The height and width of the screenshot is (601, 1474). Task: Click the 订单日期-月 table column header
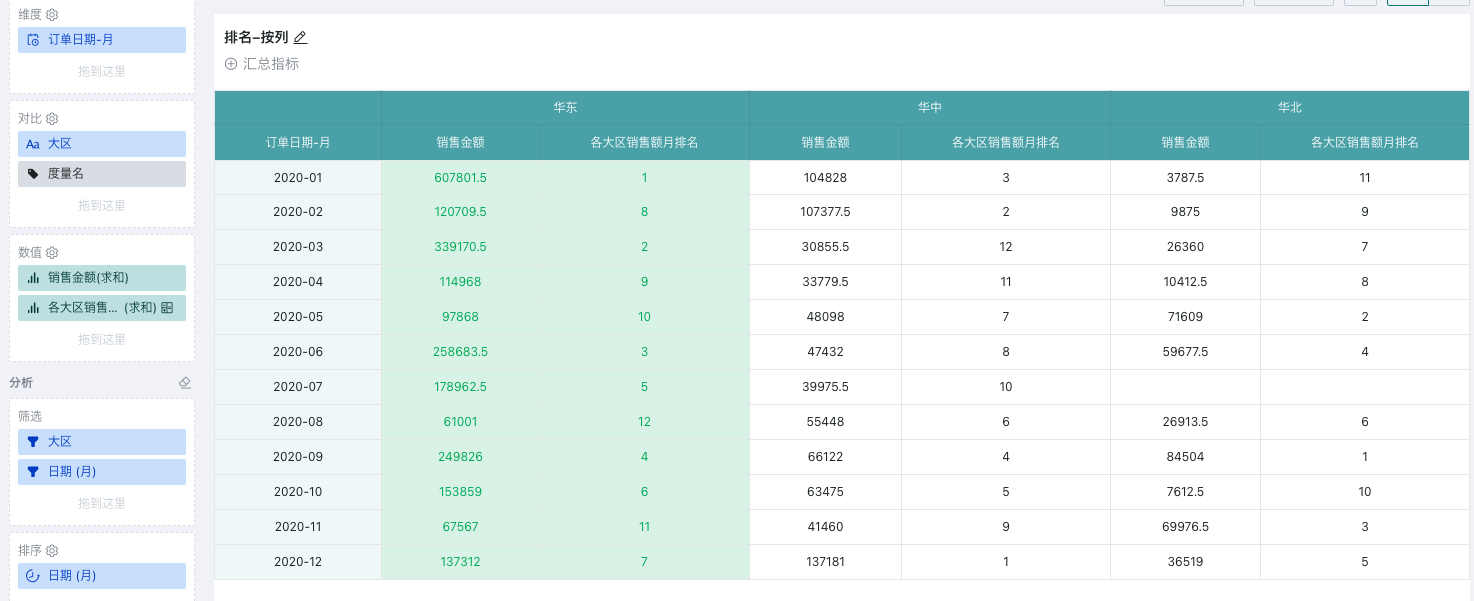[298, 142]
